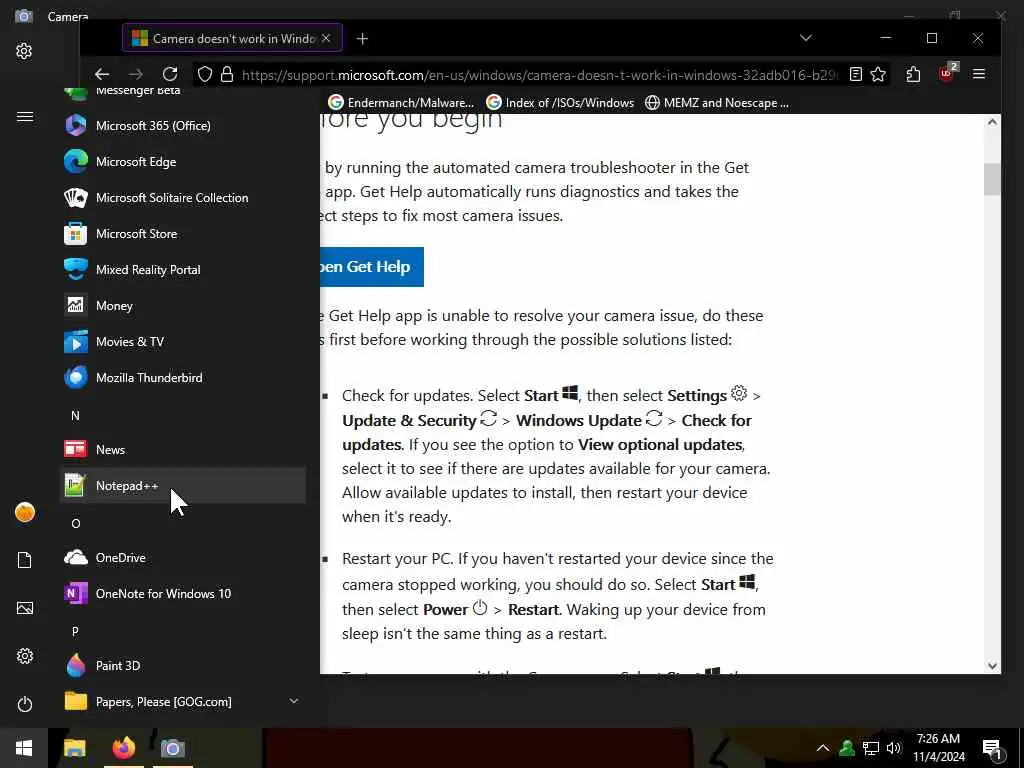Click the Windows Start button

pos(24,748)
